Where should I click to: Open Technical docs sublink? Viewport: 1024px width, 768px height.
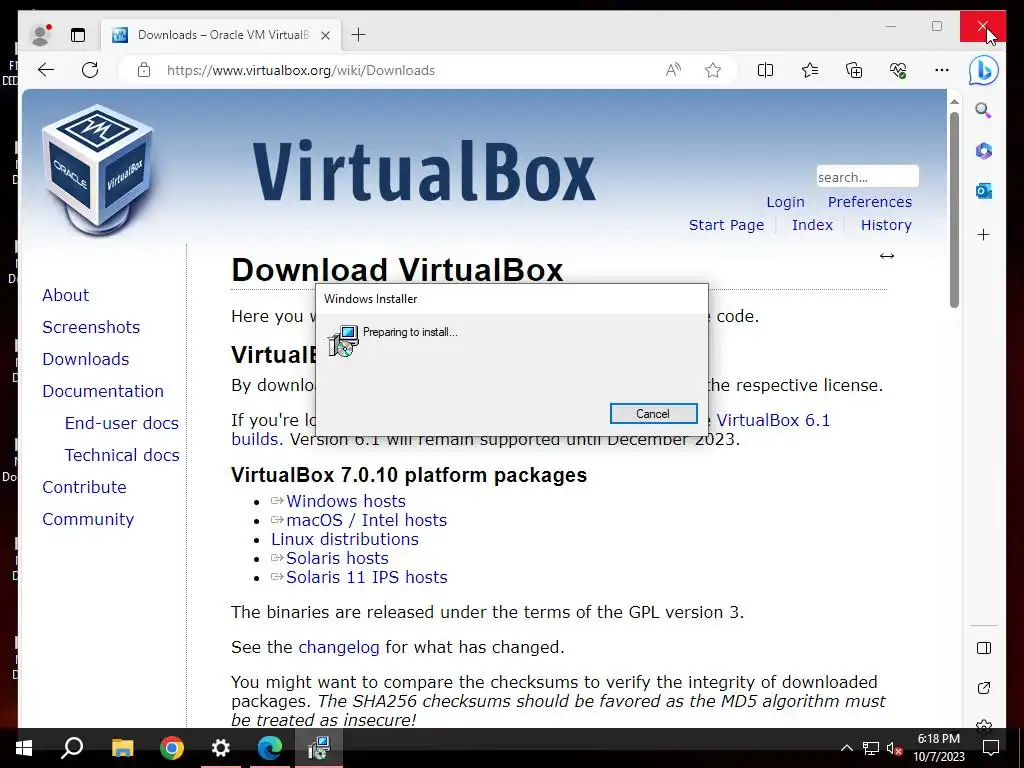point(122,455)
